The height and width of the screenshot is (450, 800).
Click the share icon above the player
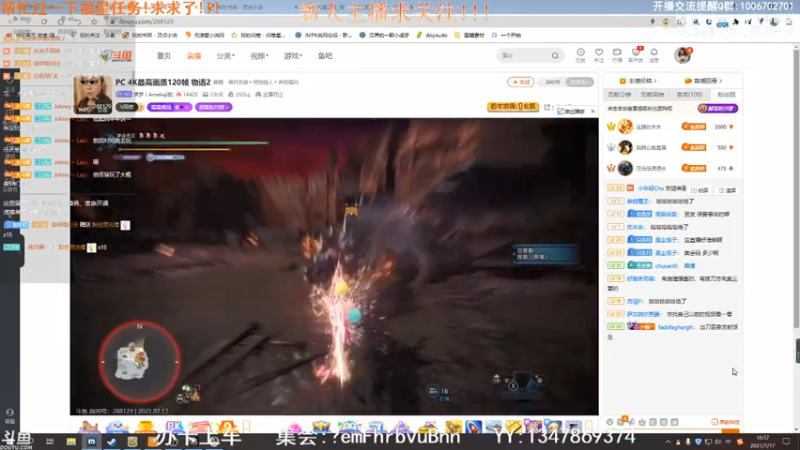(x=547, y=107)
